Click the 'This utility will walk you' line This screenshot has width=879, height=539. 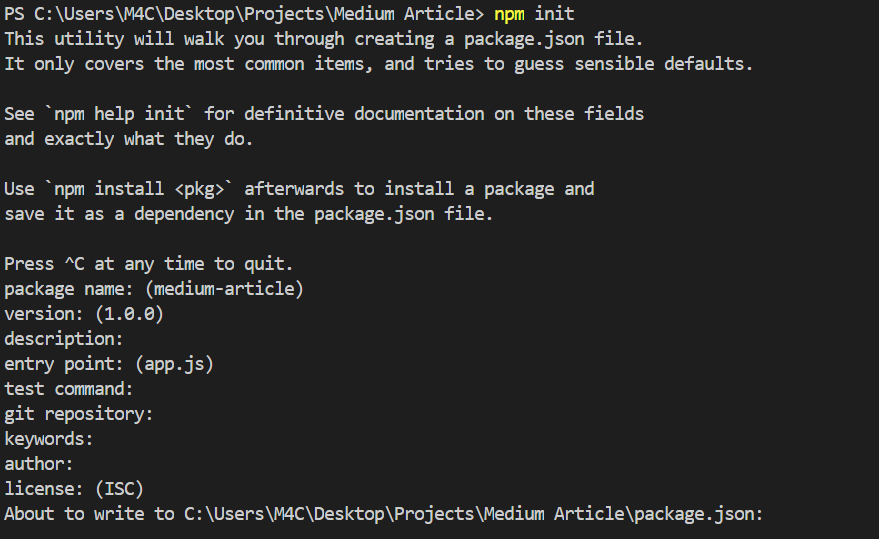[x=323, y=39]
